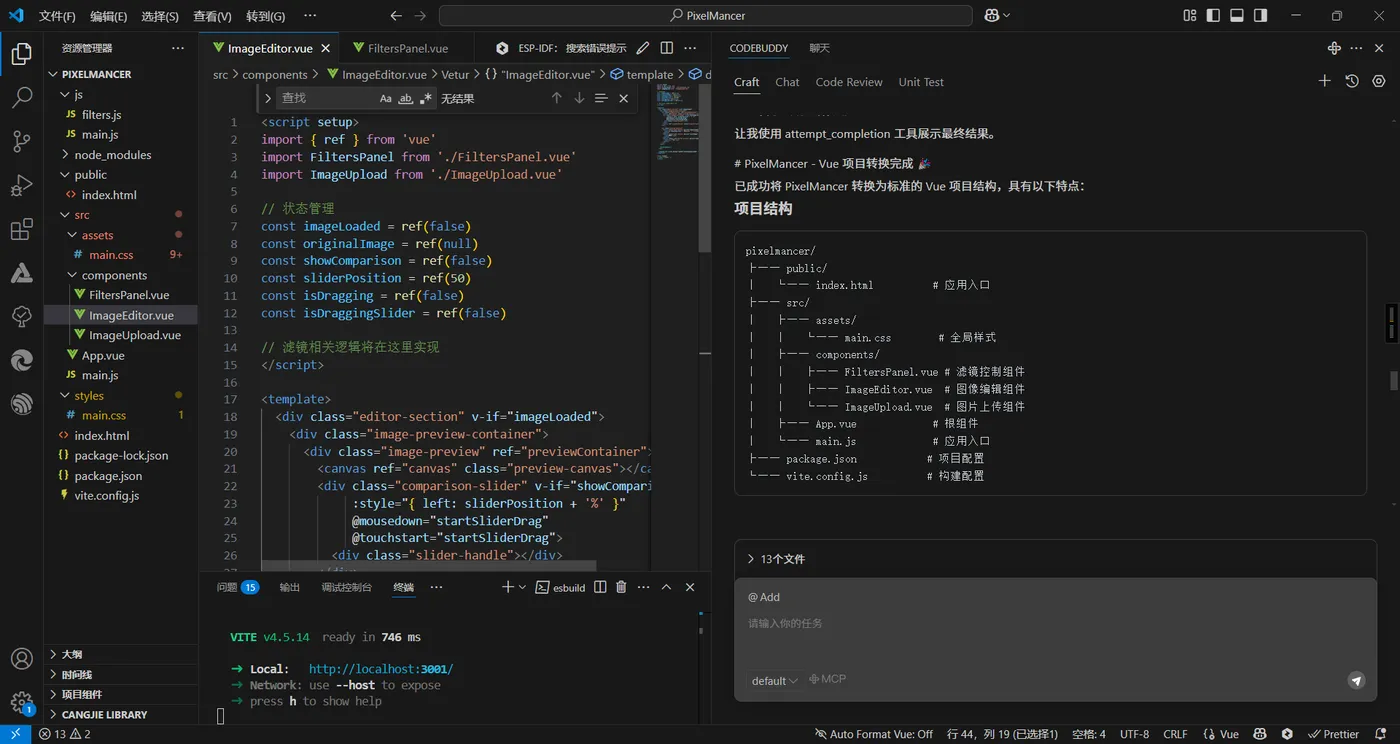Viewport: 1400px width, 744px height.
Task: Add a new terminal with plus icon
Action: pyautogui.click(x=508, y=587)
